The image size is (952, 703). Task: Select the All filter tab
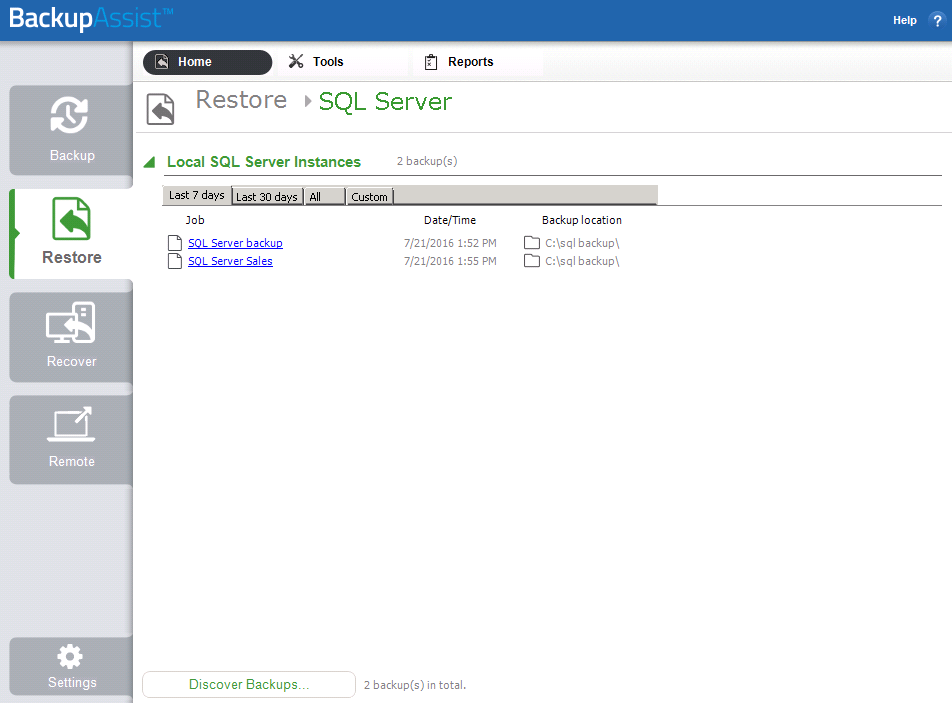tap(324, 197)
